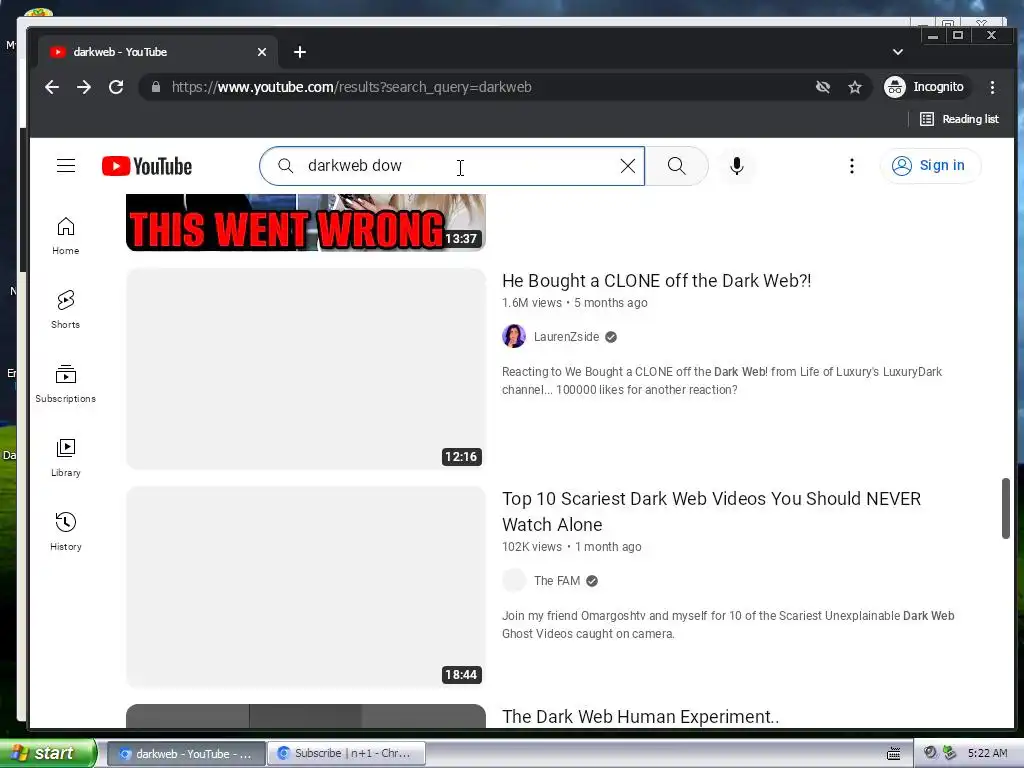
Task: Reload the YouTube page
Action: (x=116, y=87)
